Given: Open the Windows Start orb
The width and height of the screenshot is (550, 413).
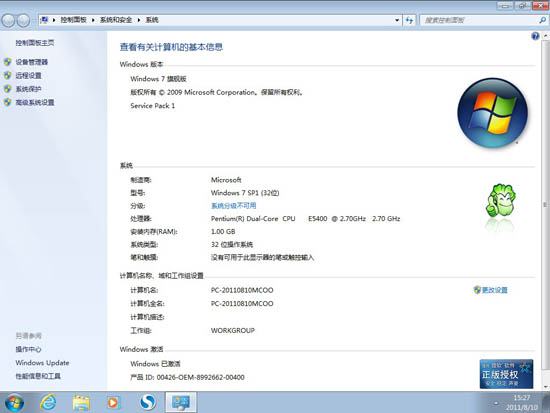Looking at the screenshot, I should (15, 402).
